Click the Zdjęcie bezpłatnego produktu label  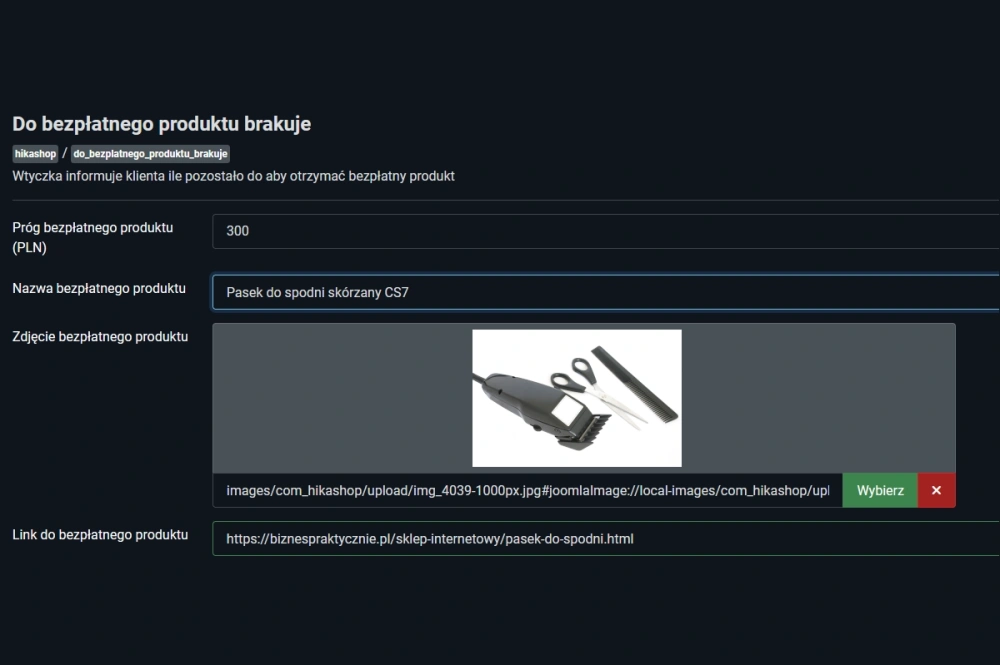click(x=100, y=337)
